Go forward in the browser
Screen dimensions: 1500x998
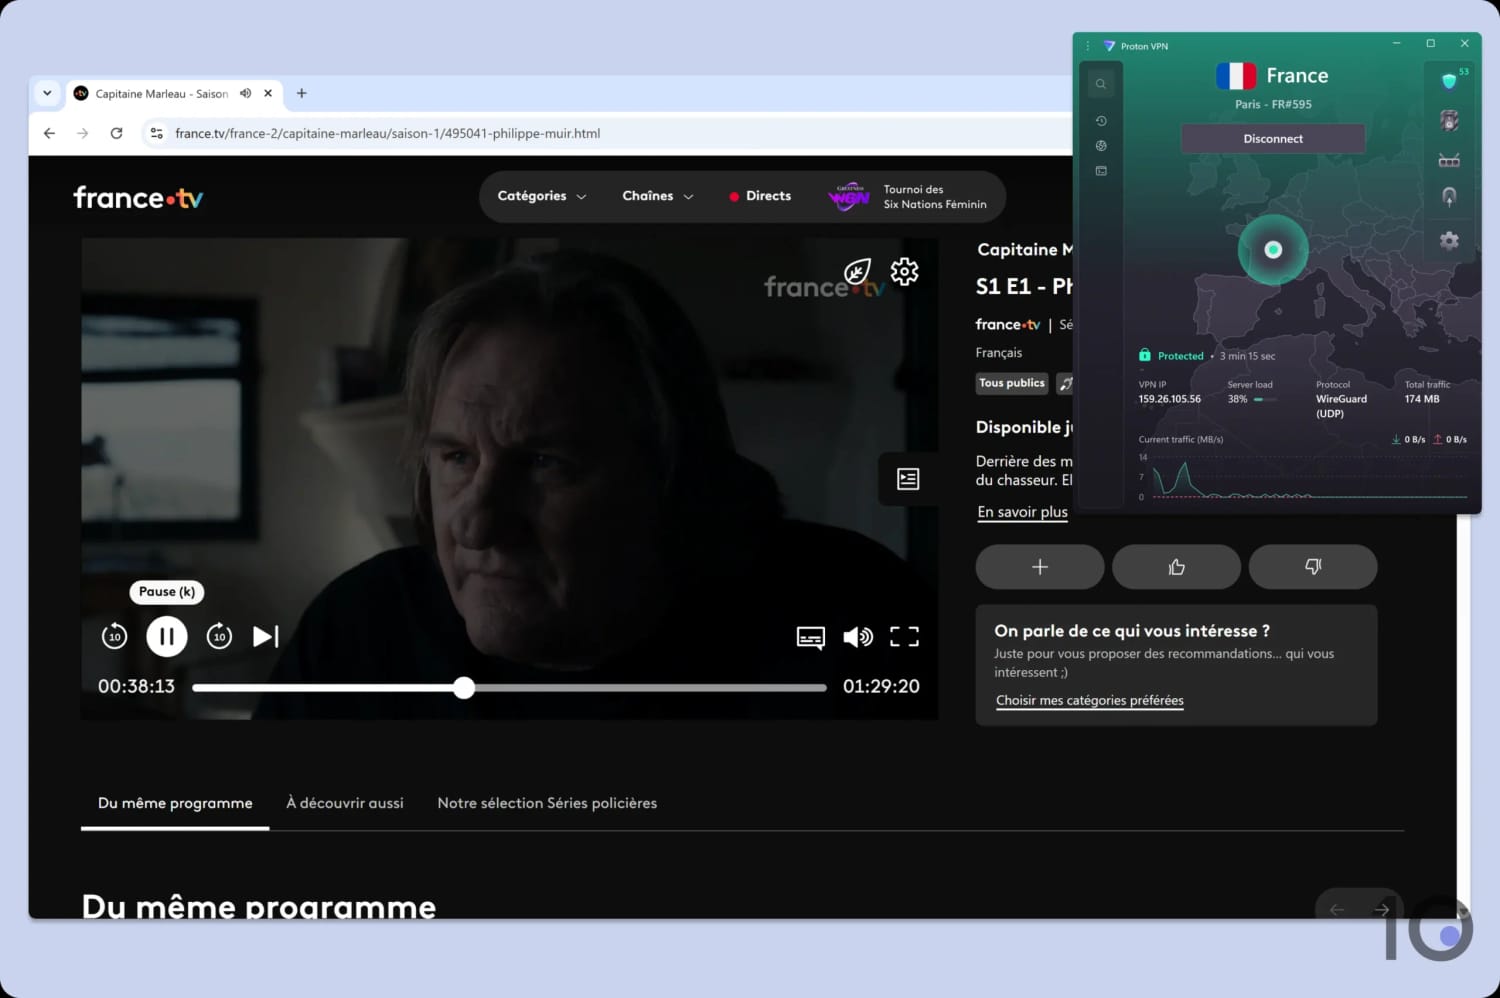coord(83,133)
